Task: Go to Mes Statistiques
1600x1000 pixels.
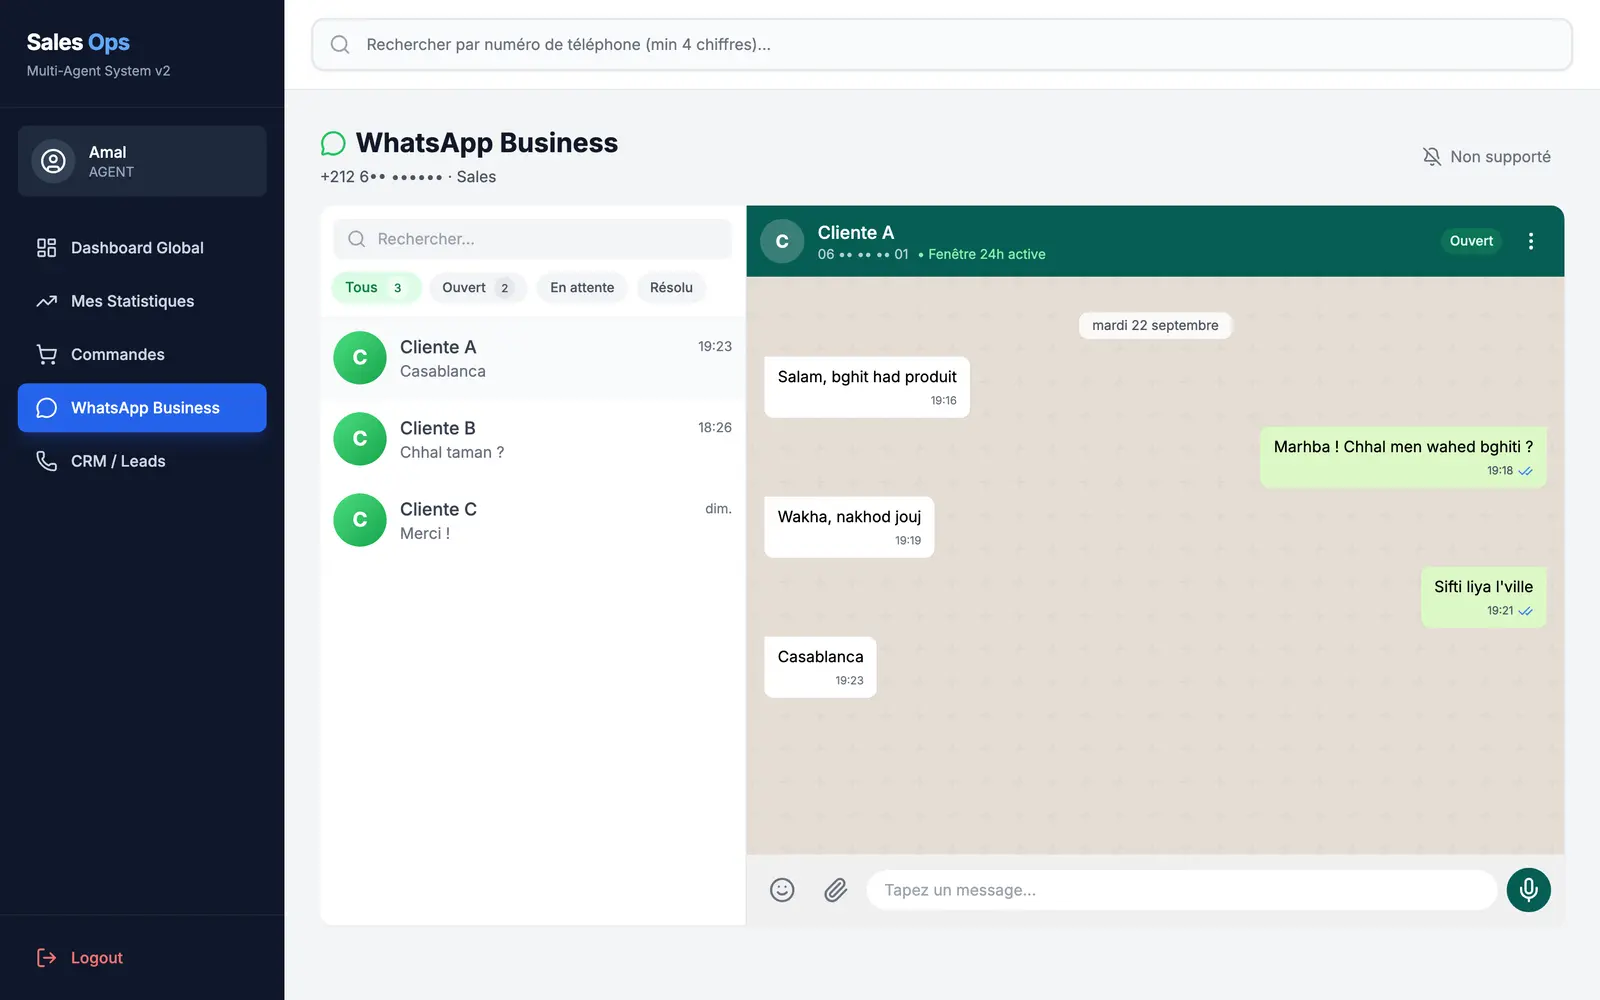Action: point(142,301)
